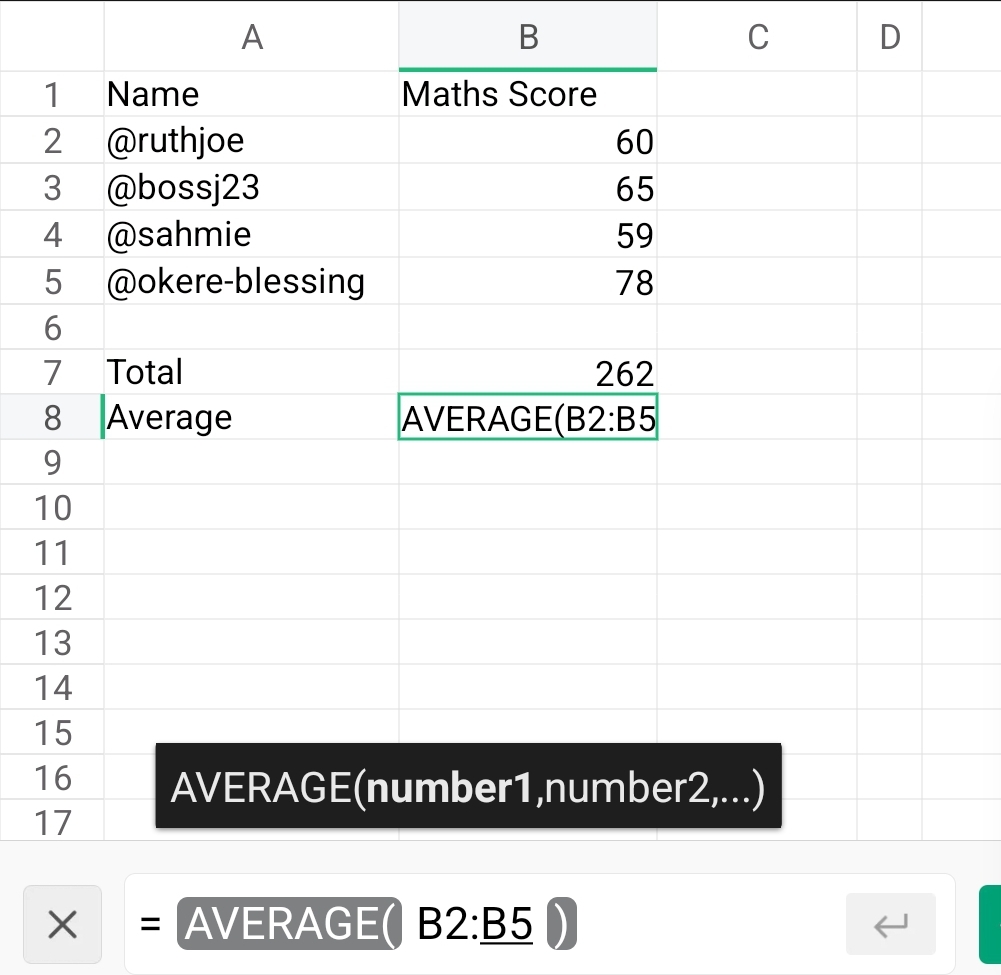The height and width of the screenshot is (975, 1001).
Task: Select column C header
Action: click(x=757, y=36)
